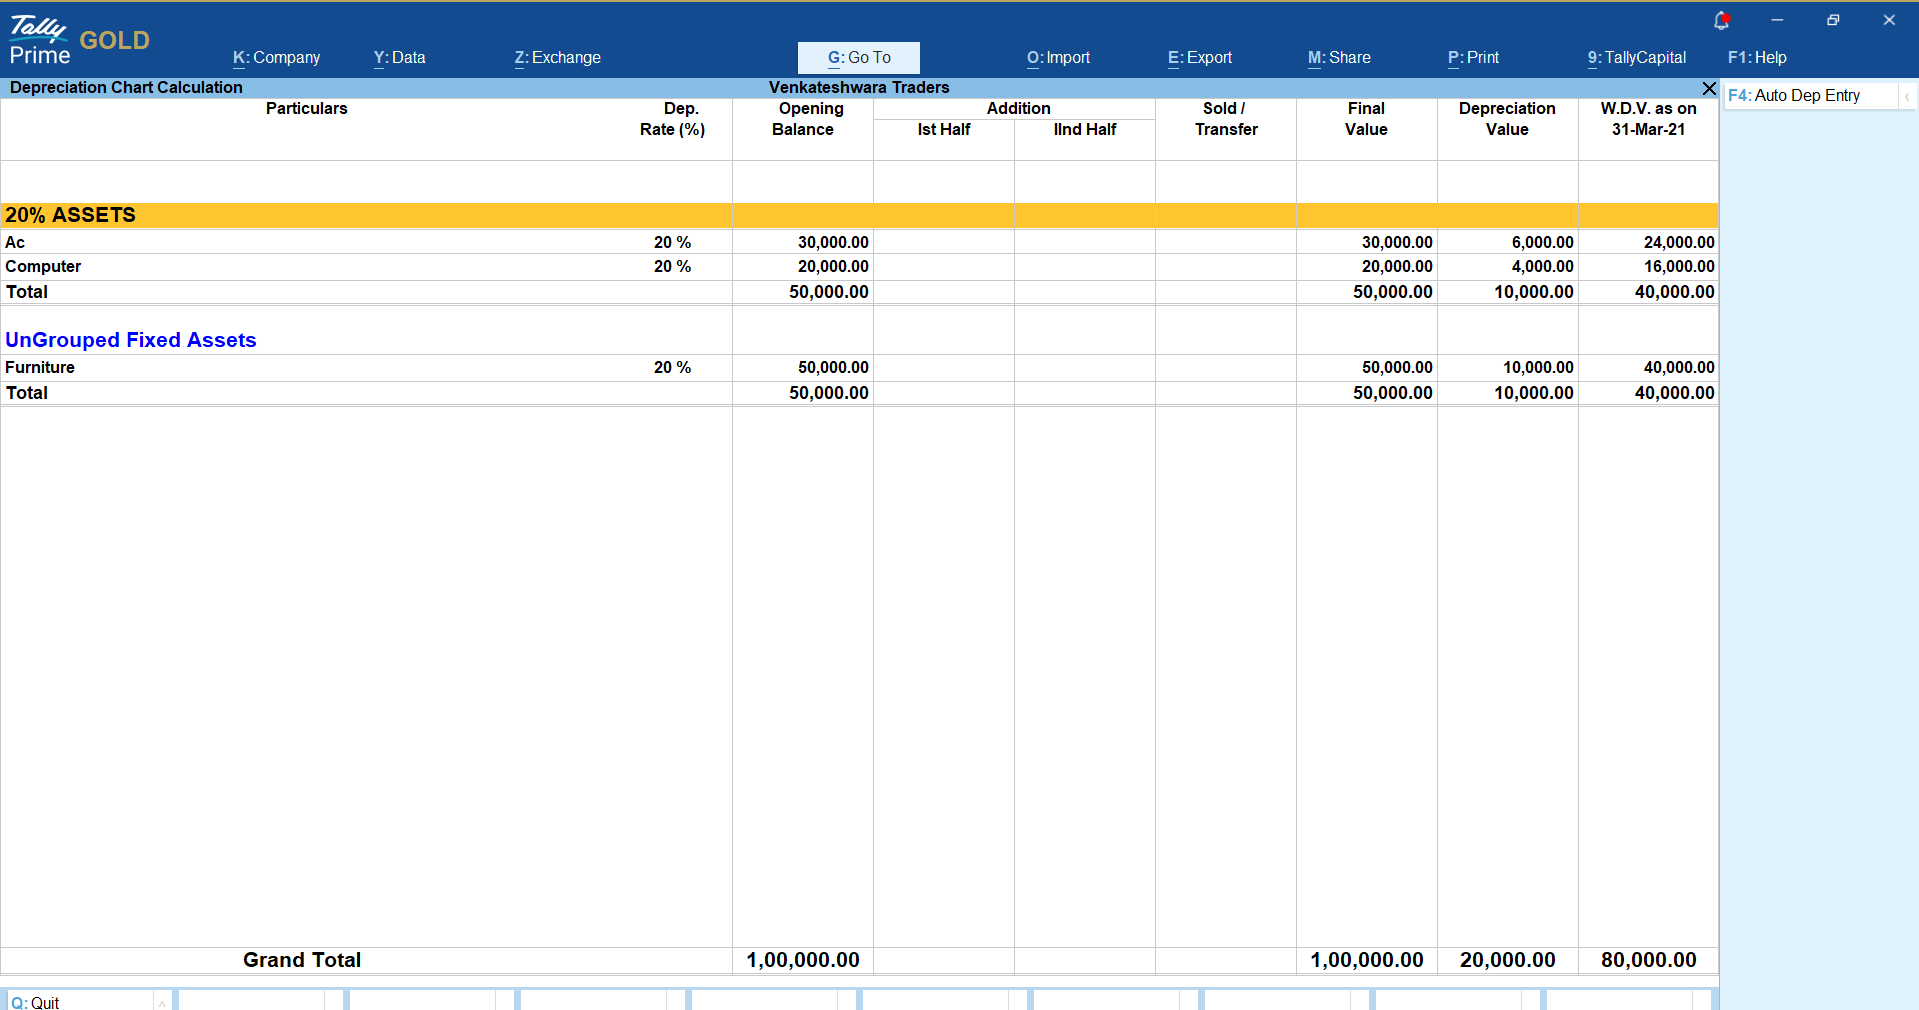Open the O: Import menu
The image size is (1919, 1010).
click(x=1058, y=58)
